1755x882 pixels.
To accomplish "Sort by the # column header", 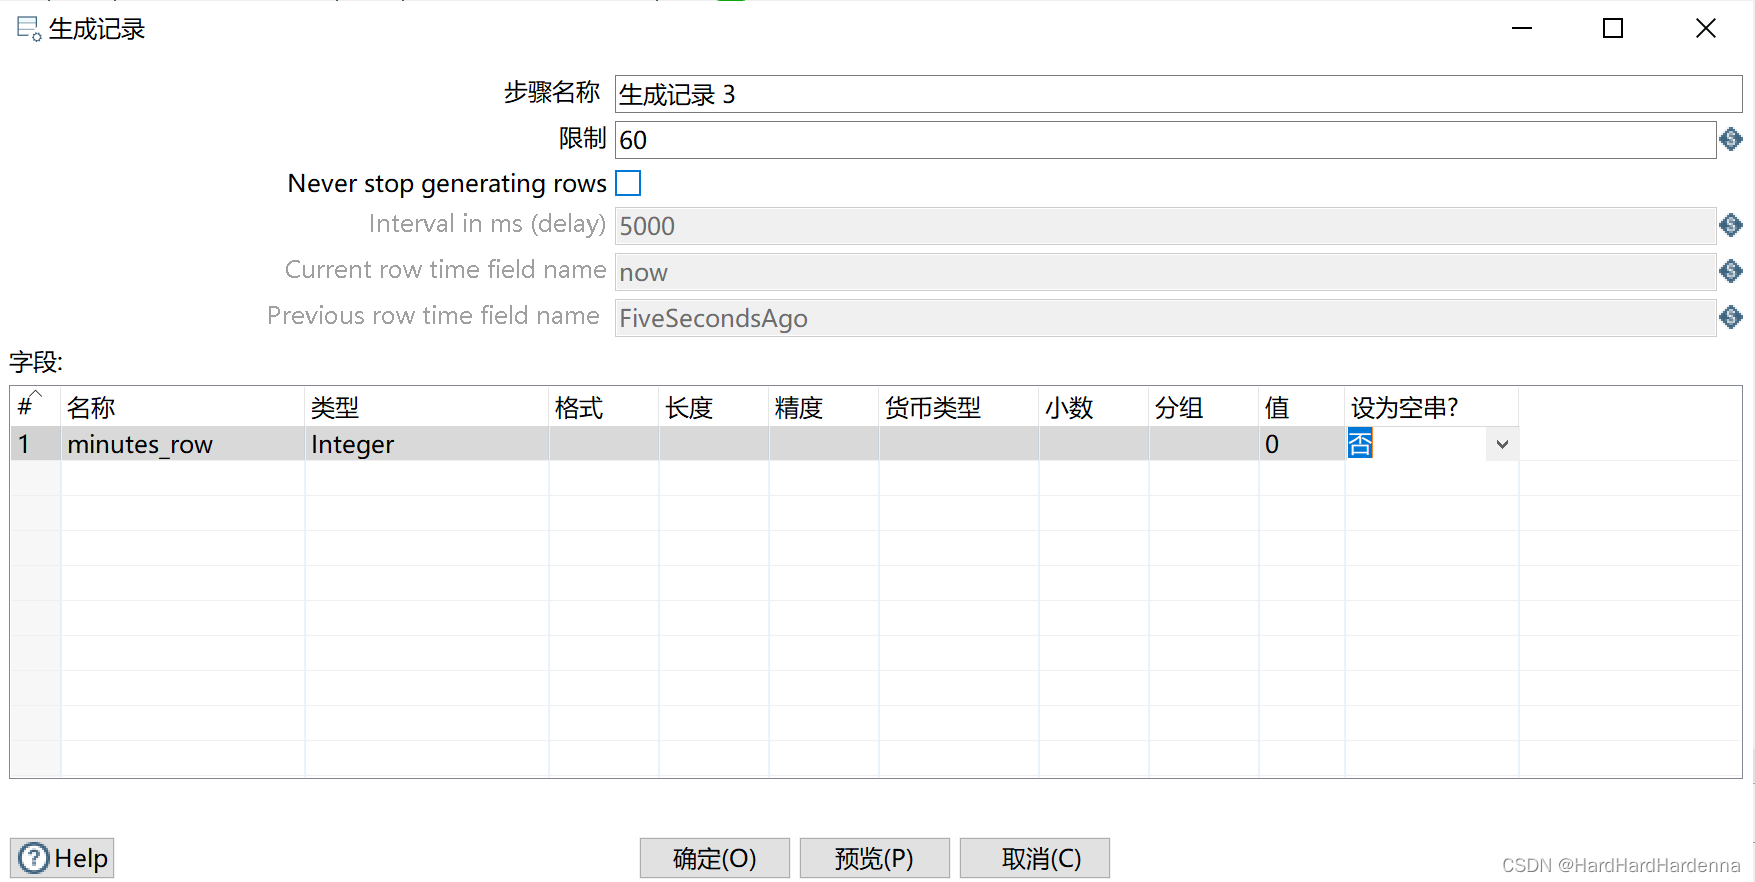I will (35, 407).
